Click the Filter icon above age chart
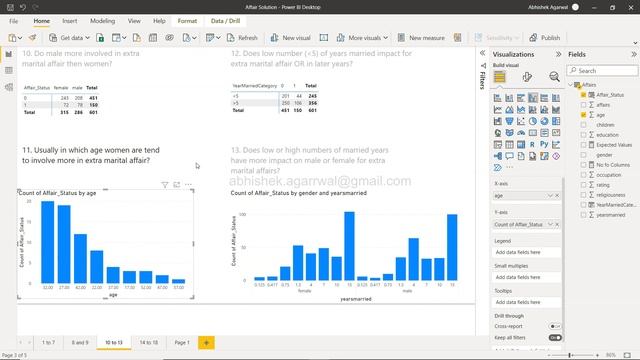The height and width of the screenshot is (360, 640). [x=165, y=185]
